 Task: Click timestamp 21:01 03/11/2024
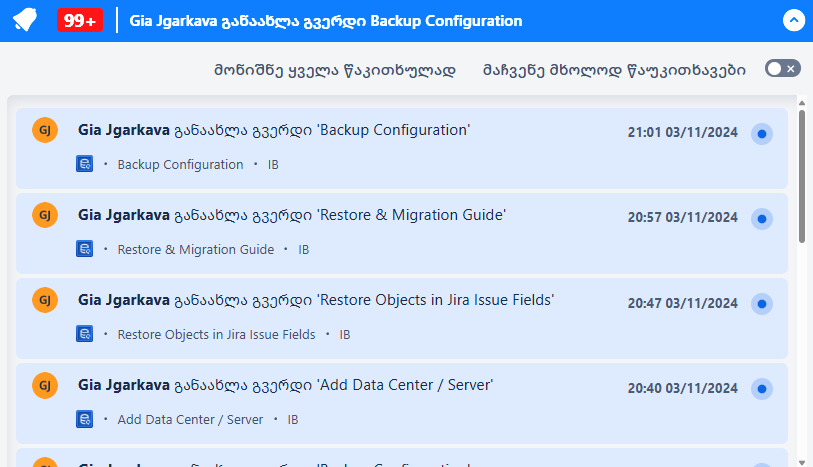(x=682, y=132)
